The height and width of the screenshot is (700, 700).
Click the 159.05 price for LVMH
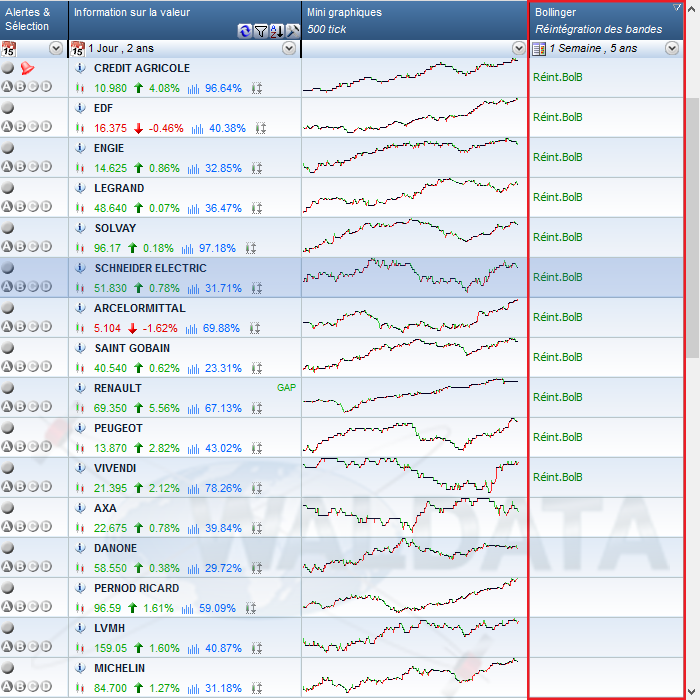point(110,648)
